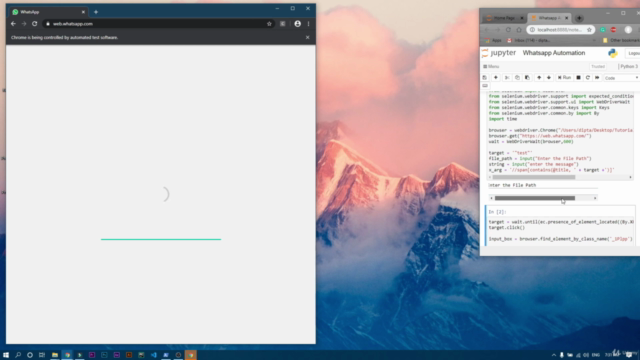Open a new tab in WhatsApp Chrome window

click(x=96, y=12)
